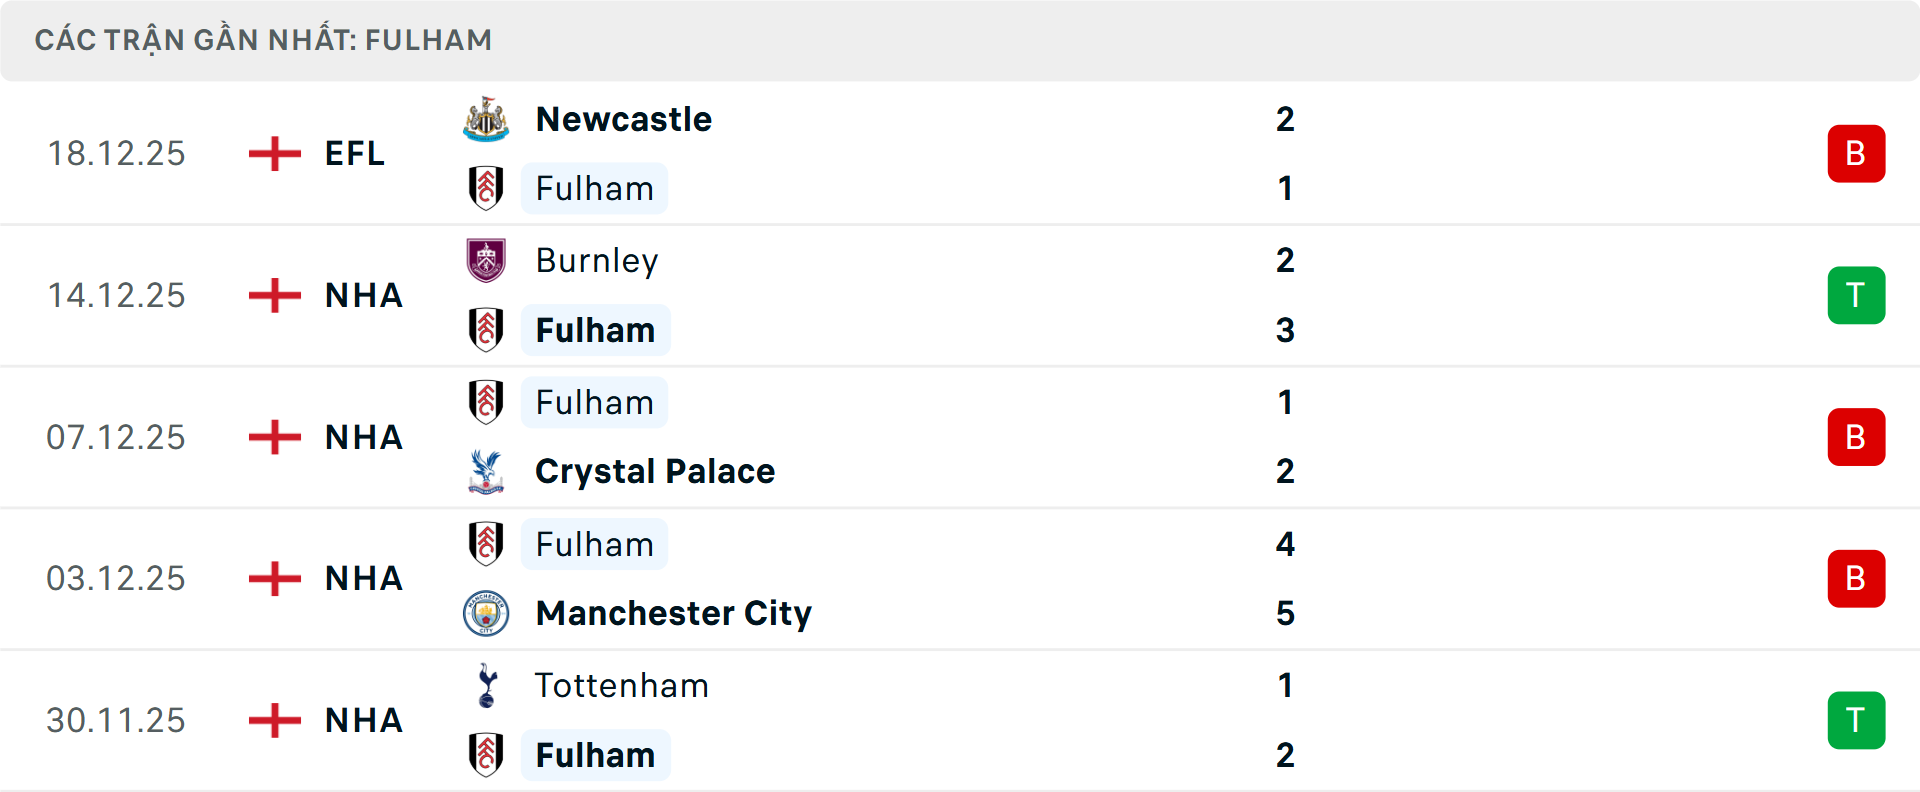This screenshot has height=792, width=1920.
Task: Click the Crystal Palace club crest
Action: [486, 471]
